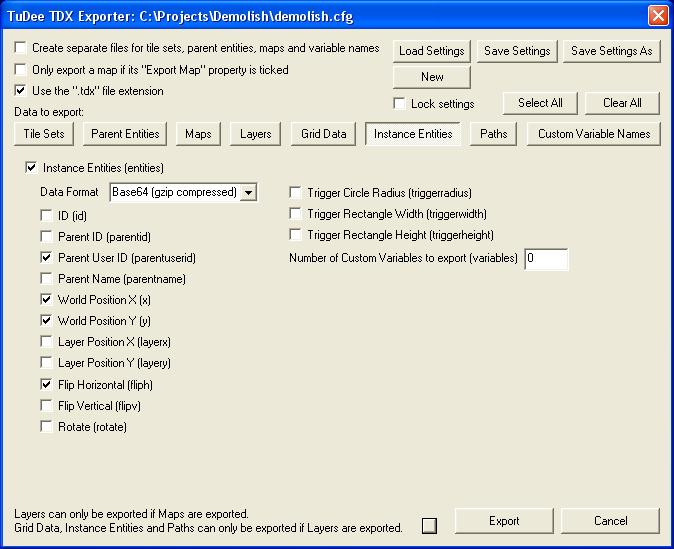The image size is (674, 549).
Task: Go to the Maps section
Action: (198, 134)
